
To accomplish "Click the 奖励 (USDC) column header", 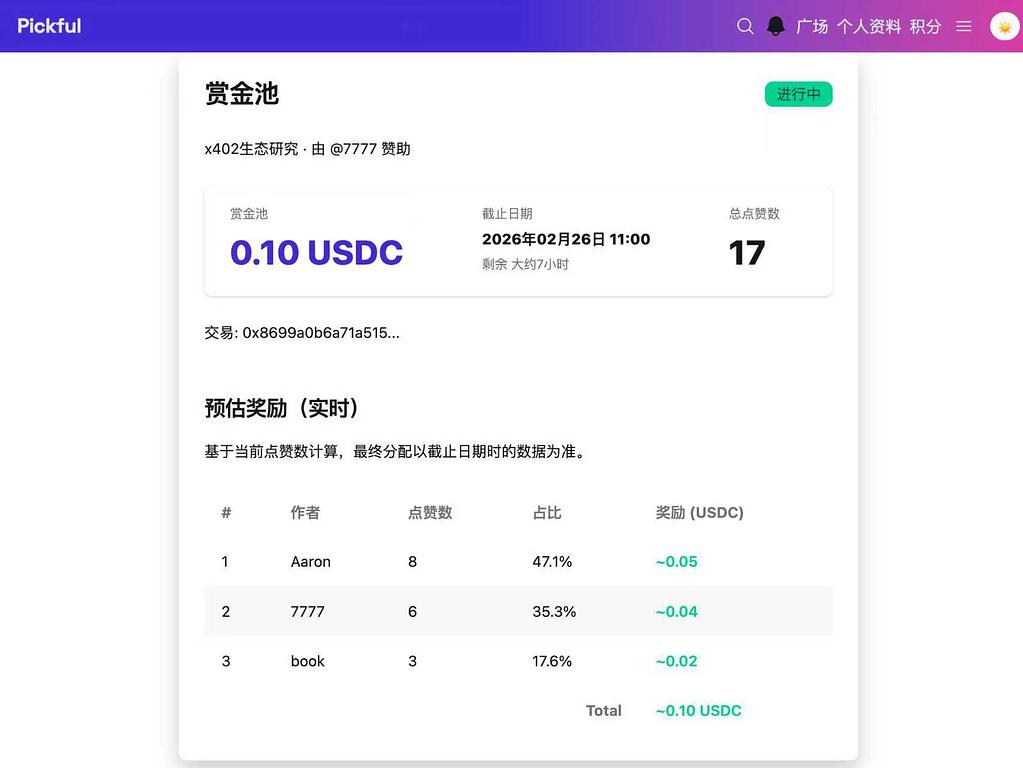I will tap(699, 513).
